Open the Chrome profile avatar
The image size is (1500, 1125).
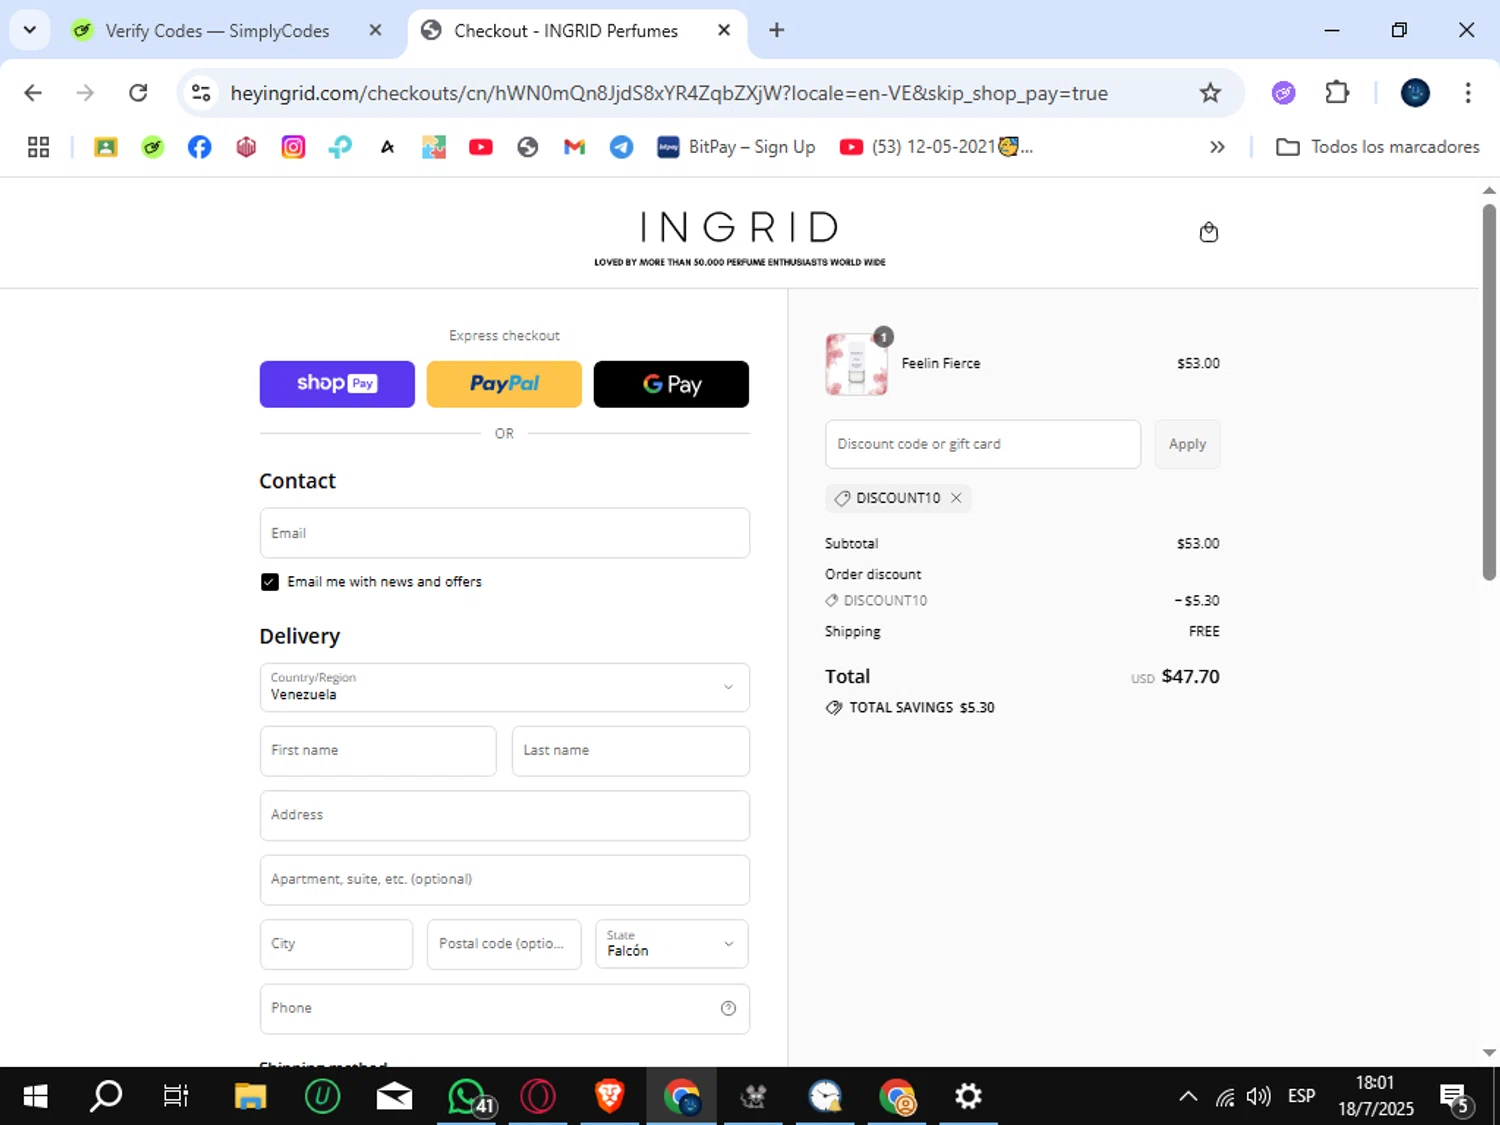point(1415,93)
